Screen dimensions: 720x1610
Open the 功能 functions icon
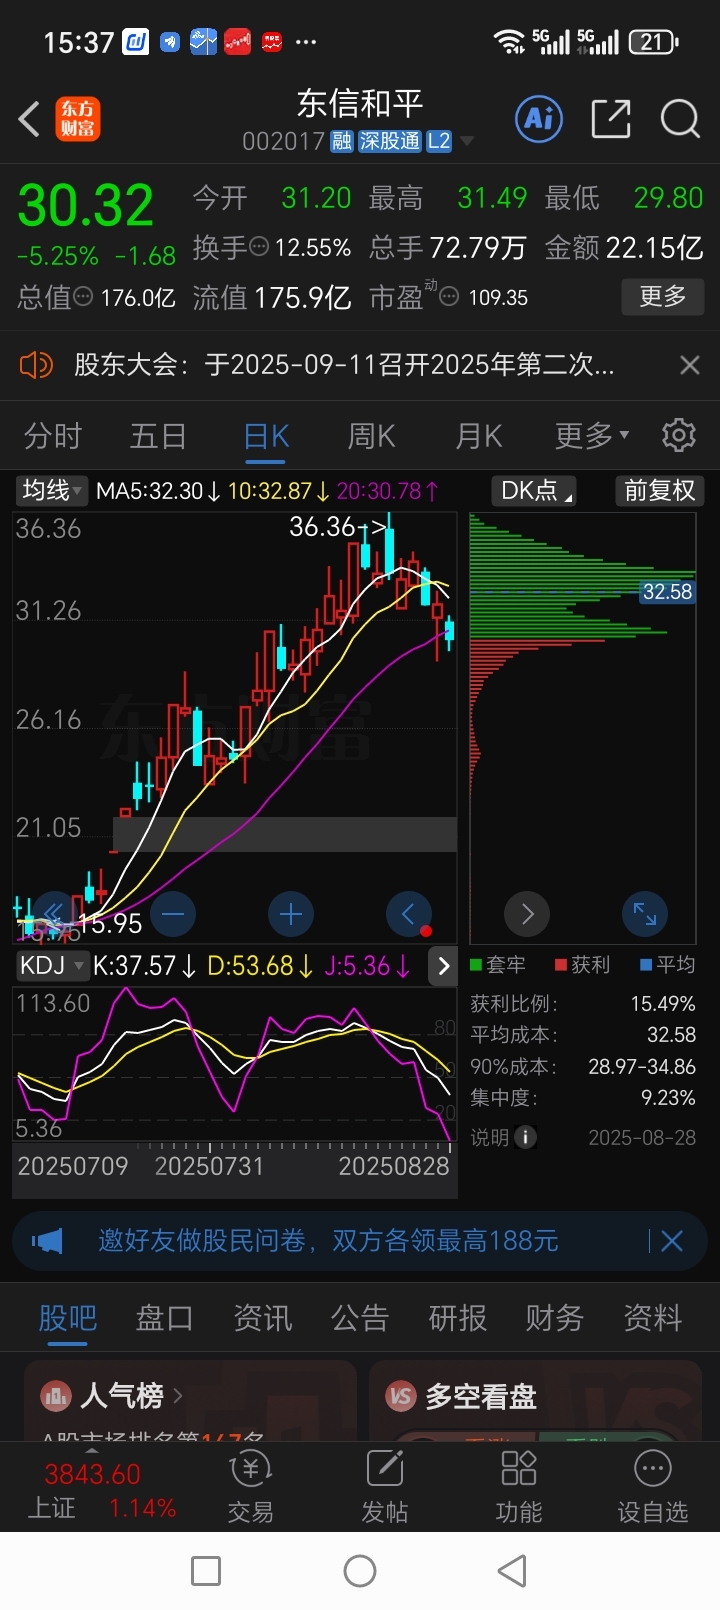519,1487
